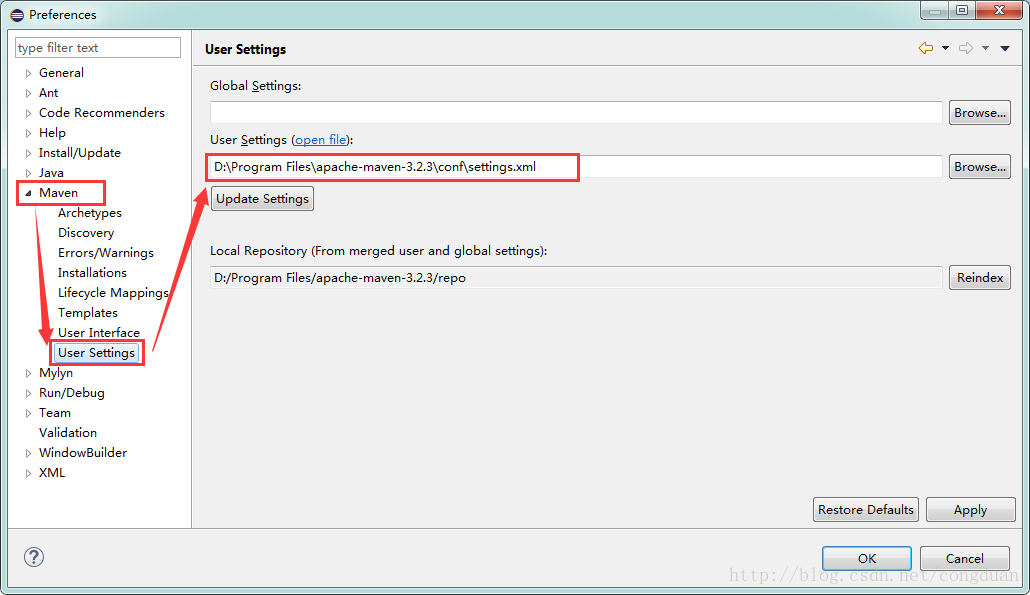The image size is (1030, 595).
Task: Collapse the Maven tree node
Action: click(x=28, y=193)
